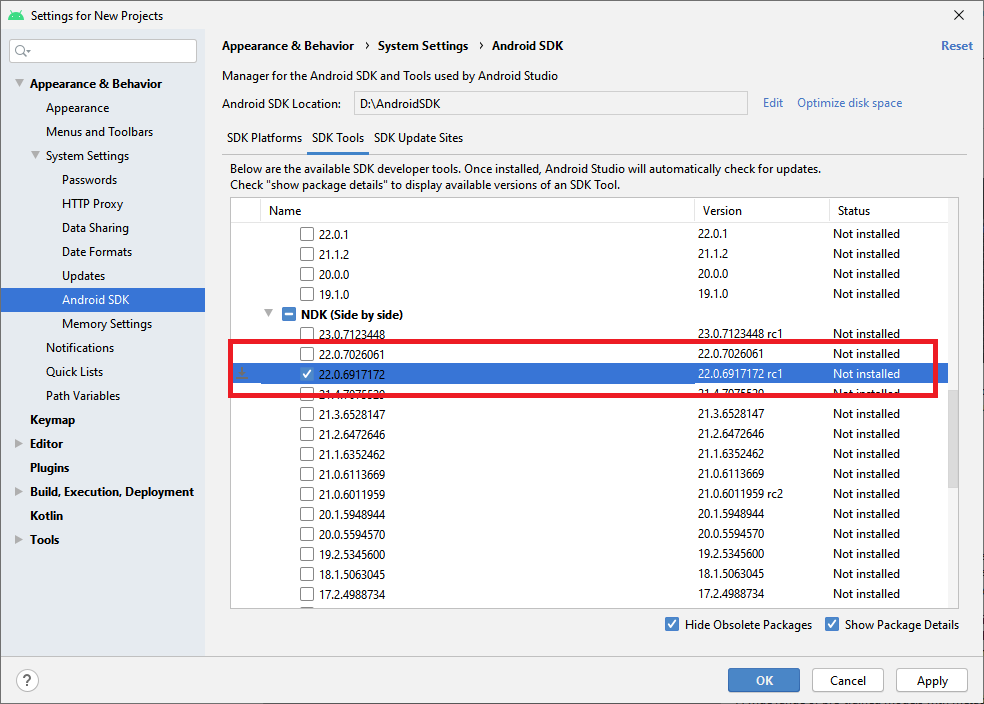Viewport: 984px width, 704px height.
Task: Check the NDK 21.2.6472646 checkbox
Action: (307, 434)
